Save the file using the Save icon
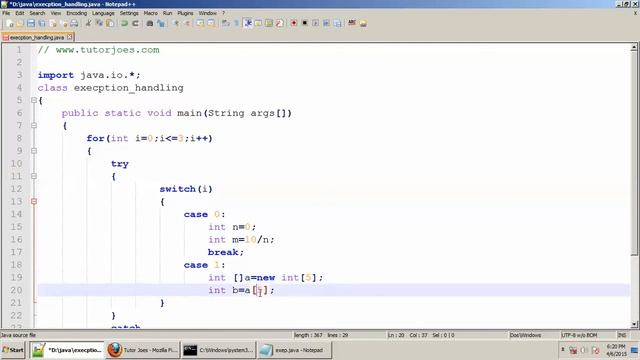This screenshot has height=360, width=640. 31,23
